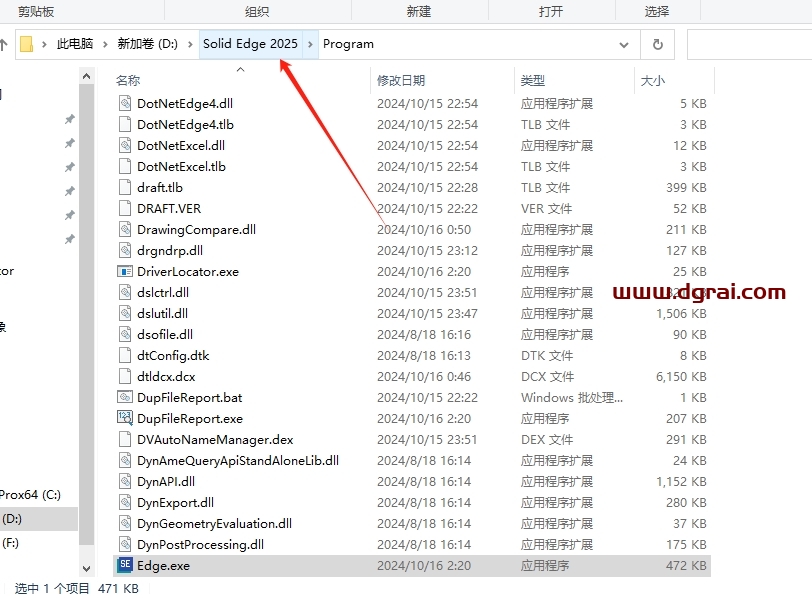812x598 pixels.
Task: Click the DynPostProcessing.dll file icon
Action: [125, 545]
